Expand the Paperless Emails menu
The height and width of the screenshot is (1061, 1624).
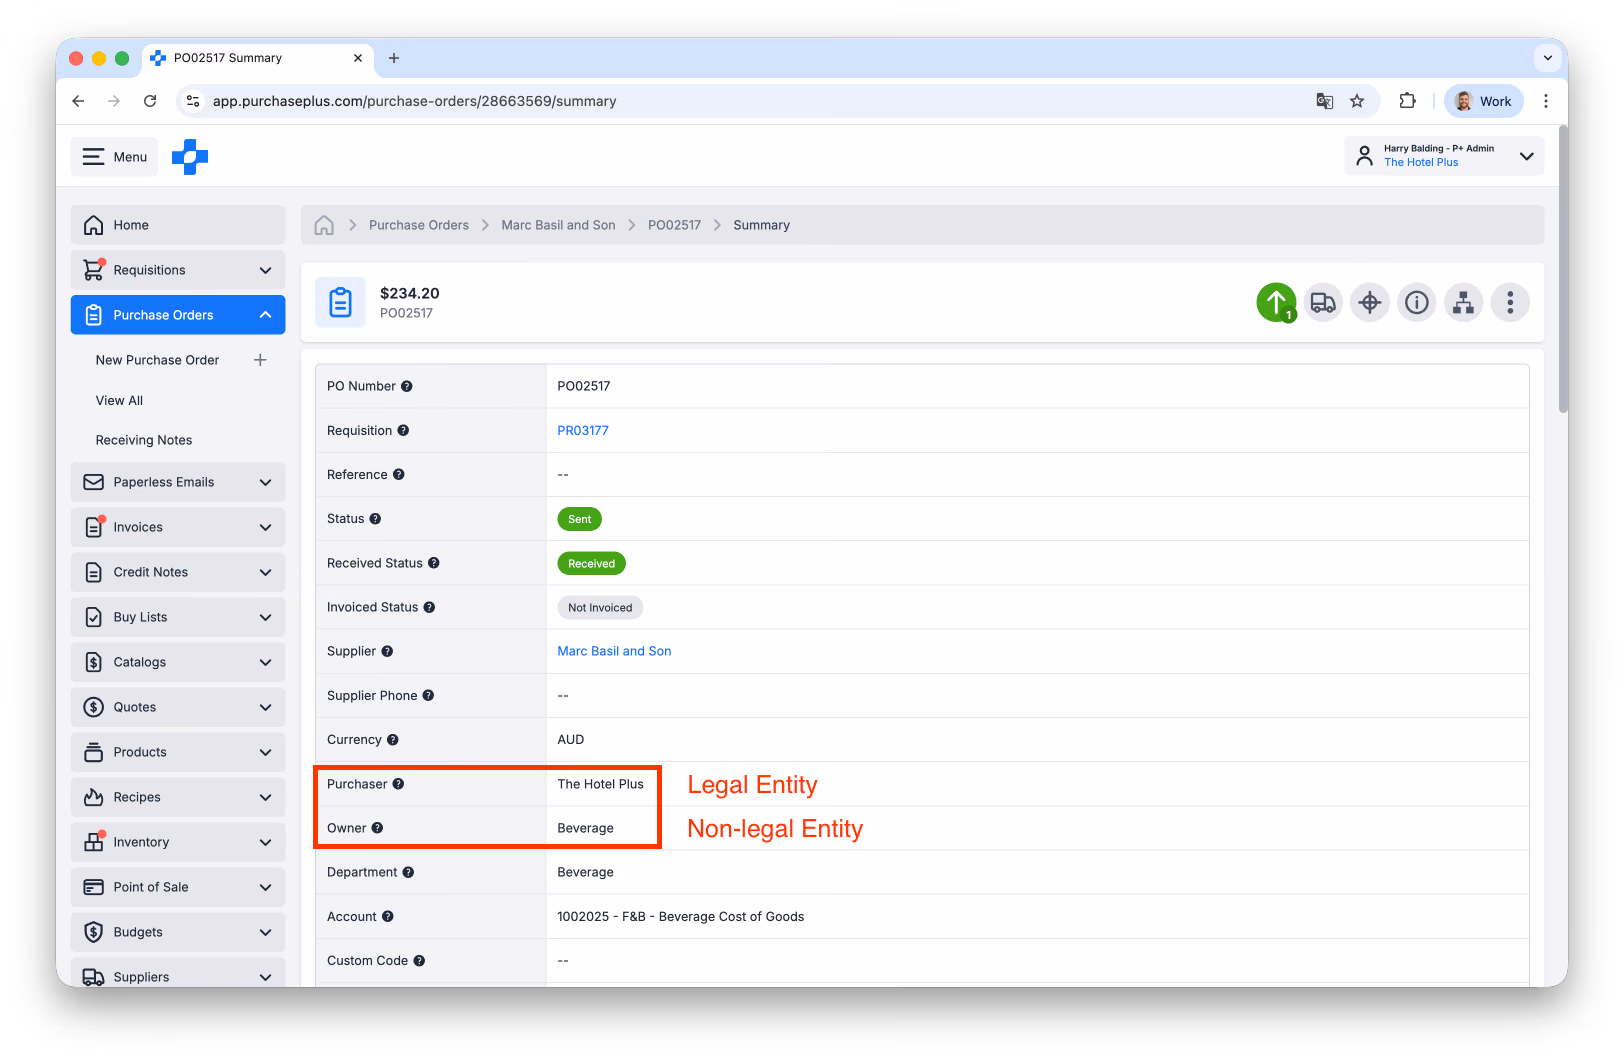tap(178, 482)
